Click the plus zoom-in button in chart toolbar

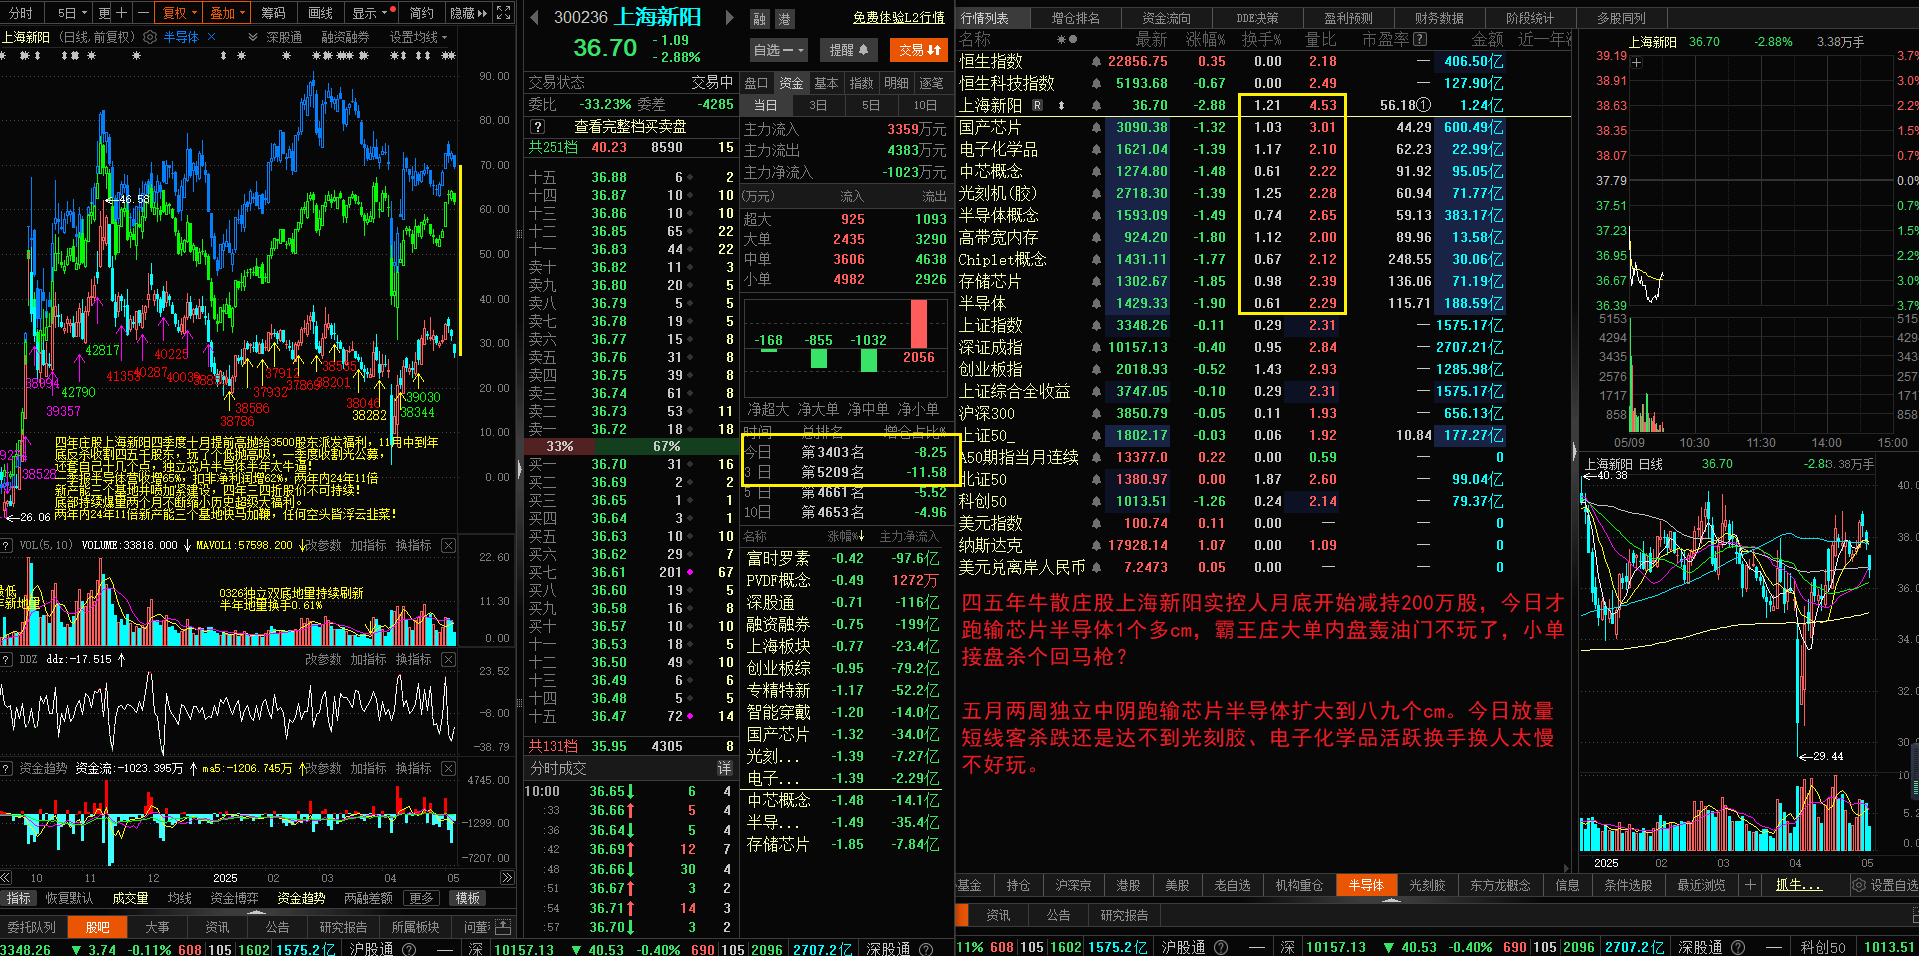coord(122,13)
